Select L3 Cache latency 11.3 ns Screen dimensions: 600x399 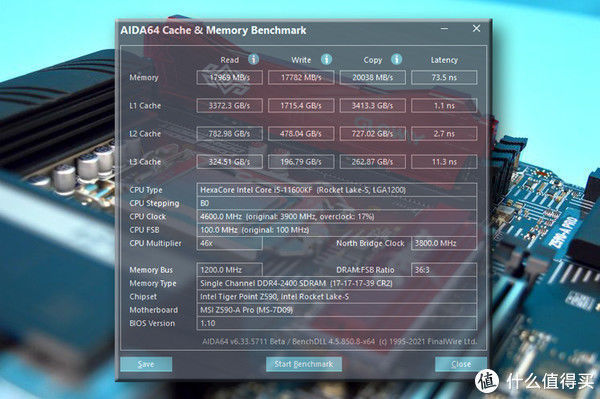click(444, 162)
